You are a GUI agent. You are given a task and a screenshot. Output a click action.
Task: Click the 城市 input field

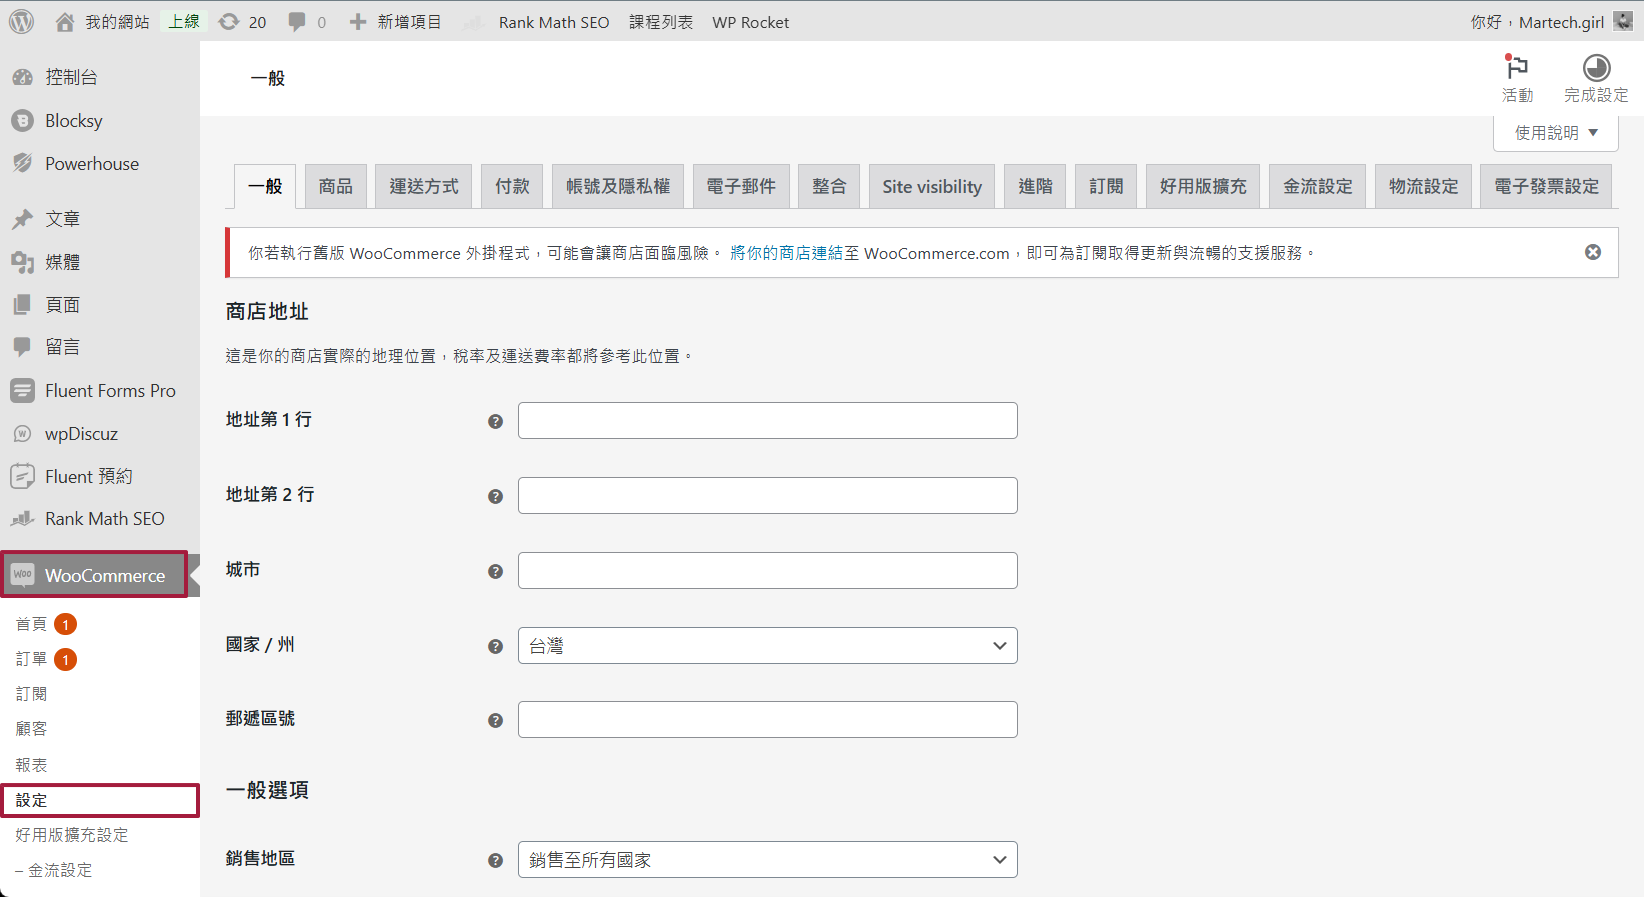pos(768,570)
